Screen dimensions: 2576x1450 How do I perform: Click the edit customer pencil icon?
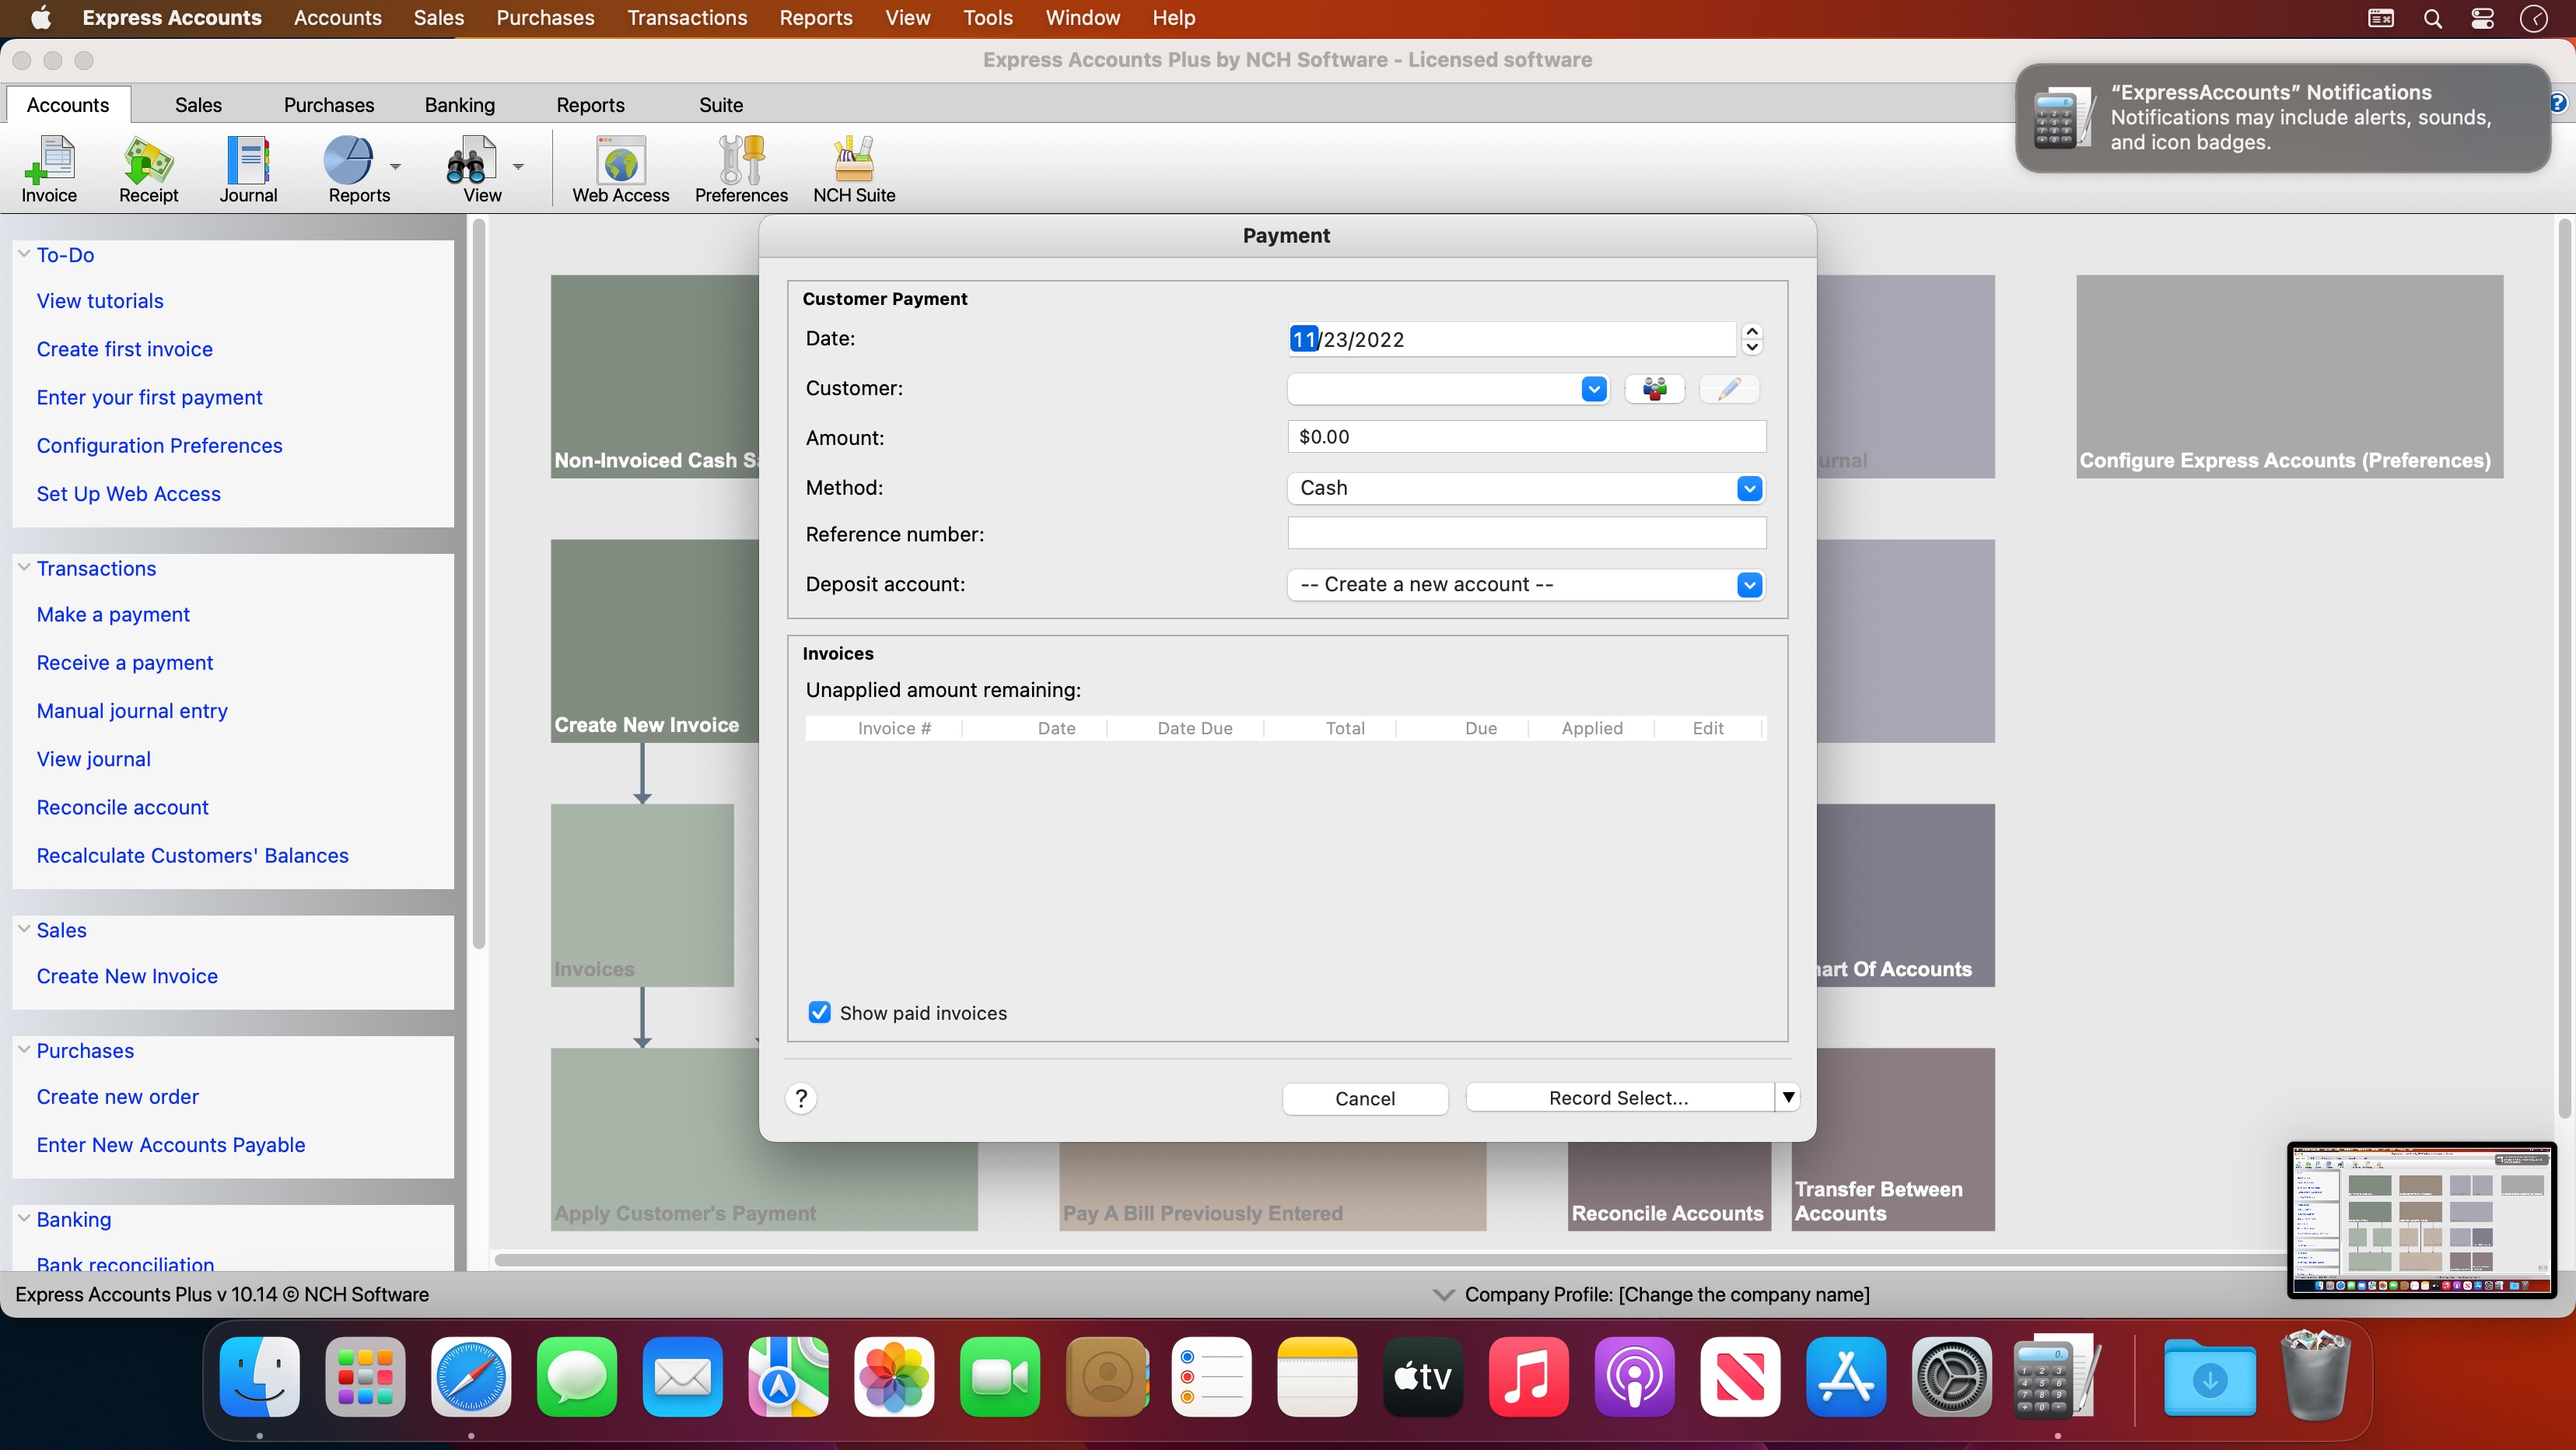point(1729,388)
